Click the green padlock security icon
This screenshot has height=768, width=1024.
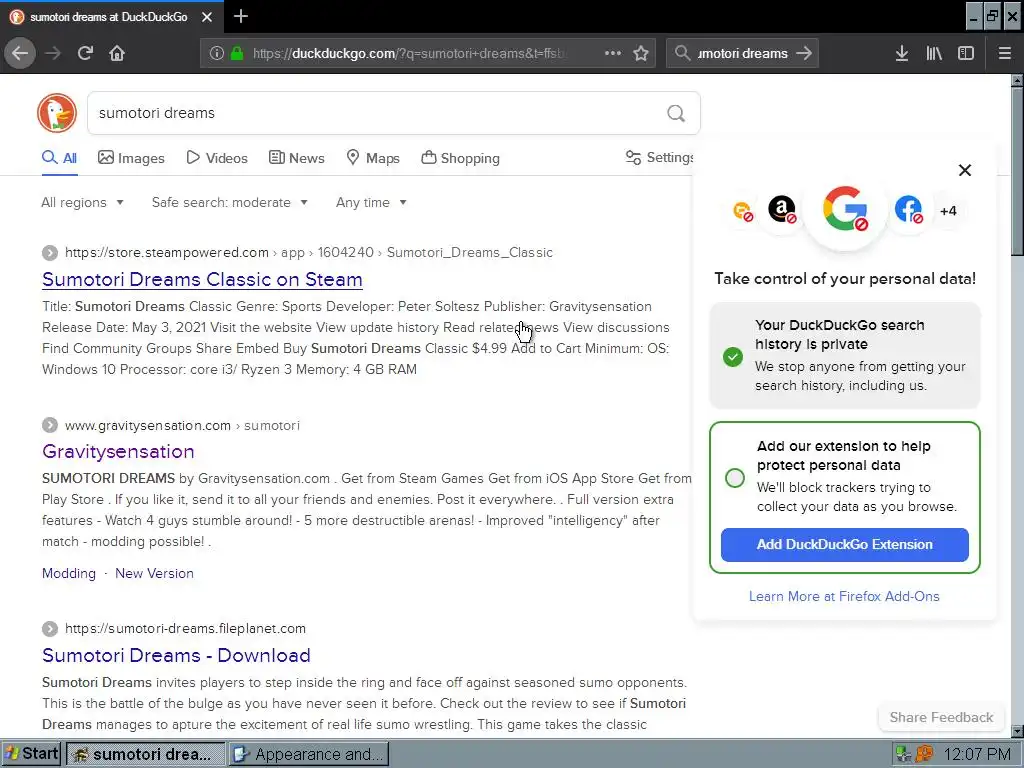click(237, 53)
